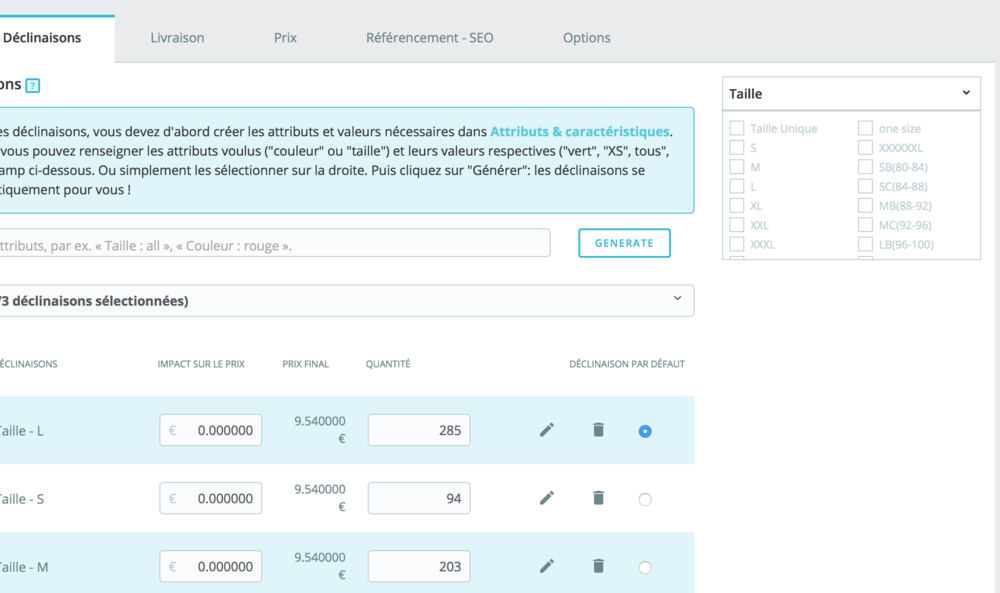The width and height of the screenshot is (1000, 593).
Task: Check the XXXXXXL size checkbox
Action: click(x=865, y=147)
